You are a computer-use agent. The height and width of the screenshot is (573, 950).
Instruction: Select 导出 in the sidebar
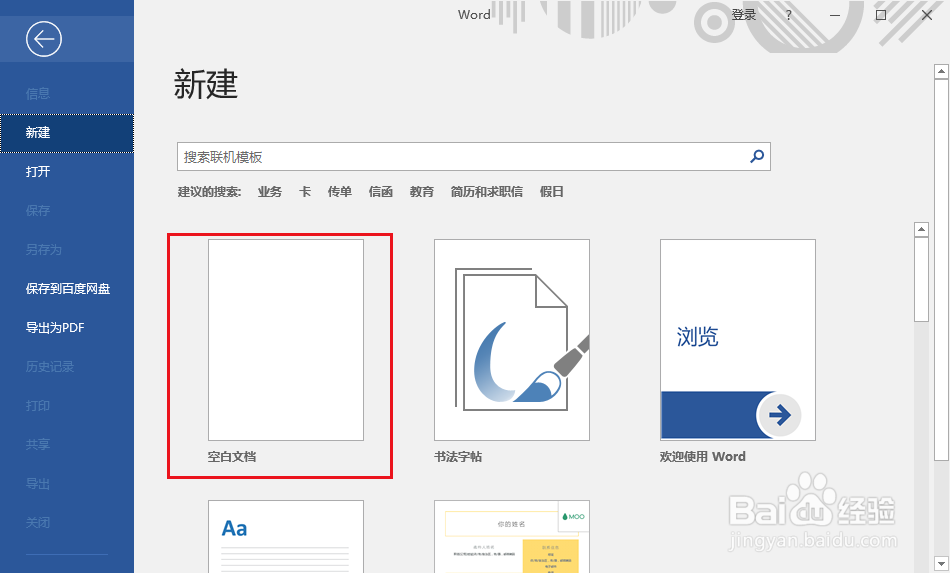tap(38, 484)
